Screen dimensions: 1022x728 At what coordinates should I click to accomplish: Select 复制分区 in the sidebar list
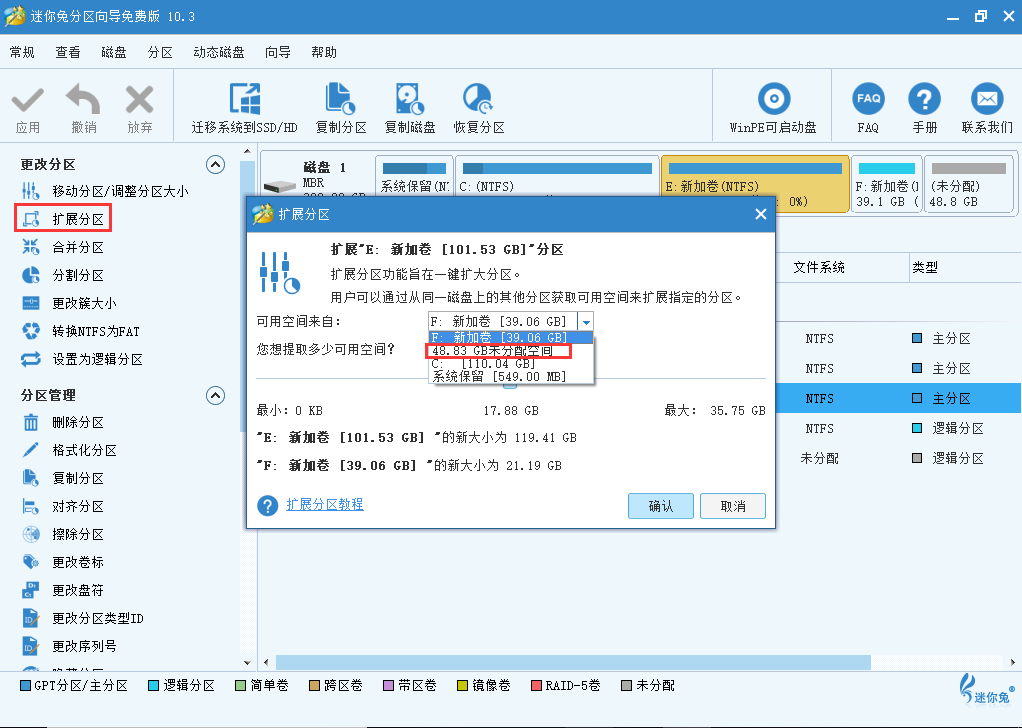tap(63, 478)
